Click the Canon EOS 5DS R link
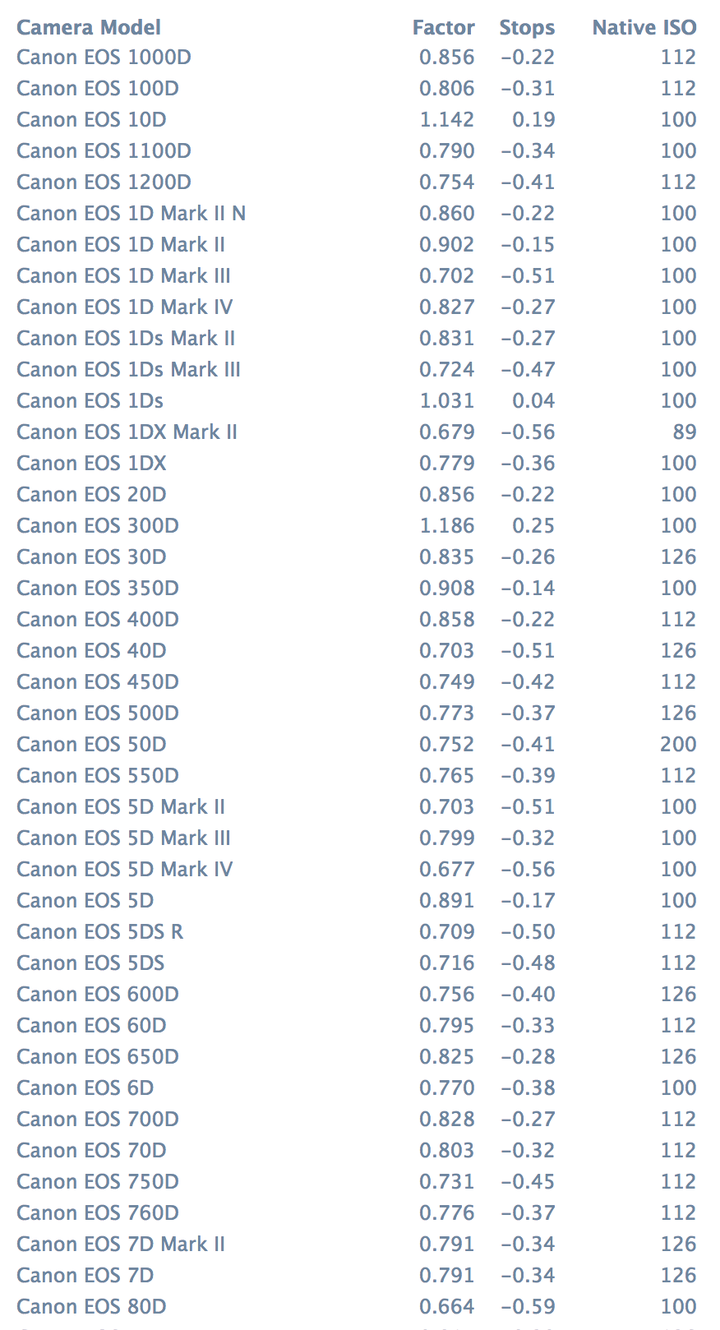Viewport: 720px width, 1330px height. 100,932
